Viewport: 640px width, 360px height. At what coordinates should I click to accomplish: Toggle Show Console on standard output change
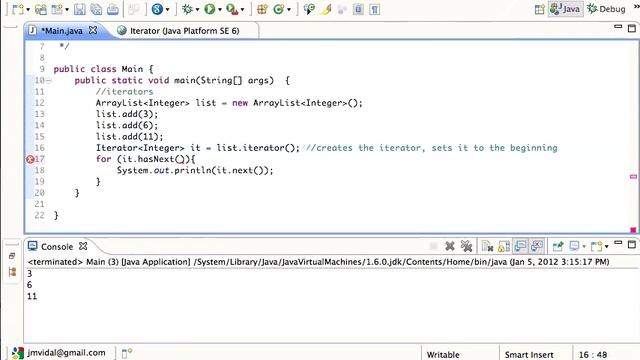pos(520,246)
